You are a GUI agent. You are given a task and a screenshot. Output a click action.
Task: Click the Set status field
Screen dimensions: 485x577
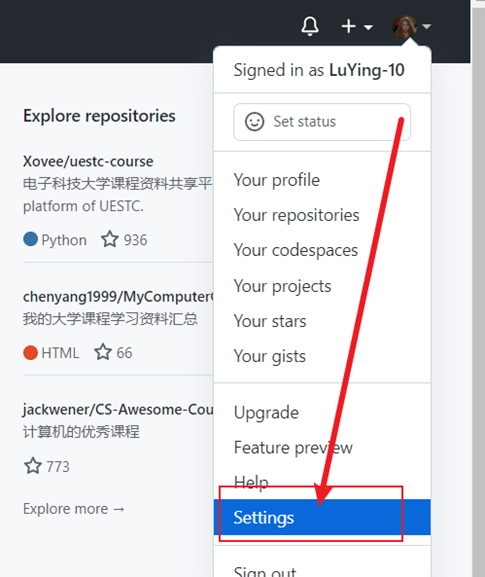[322, 122]
